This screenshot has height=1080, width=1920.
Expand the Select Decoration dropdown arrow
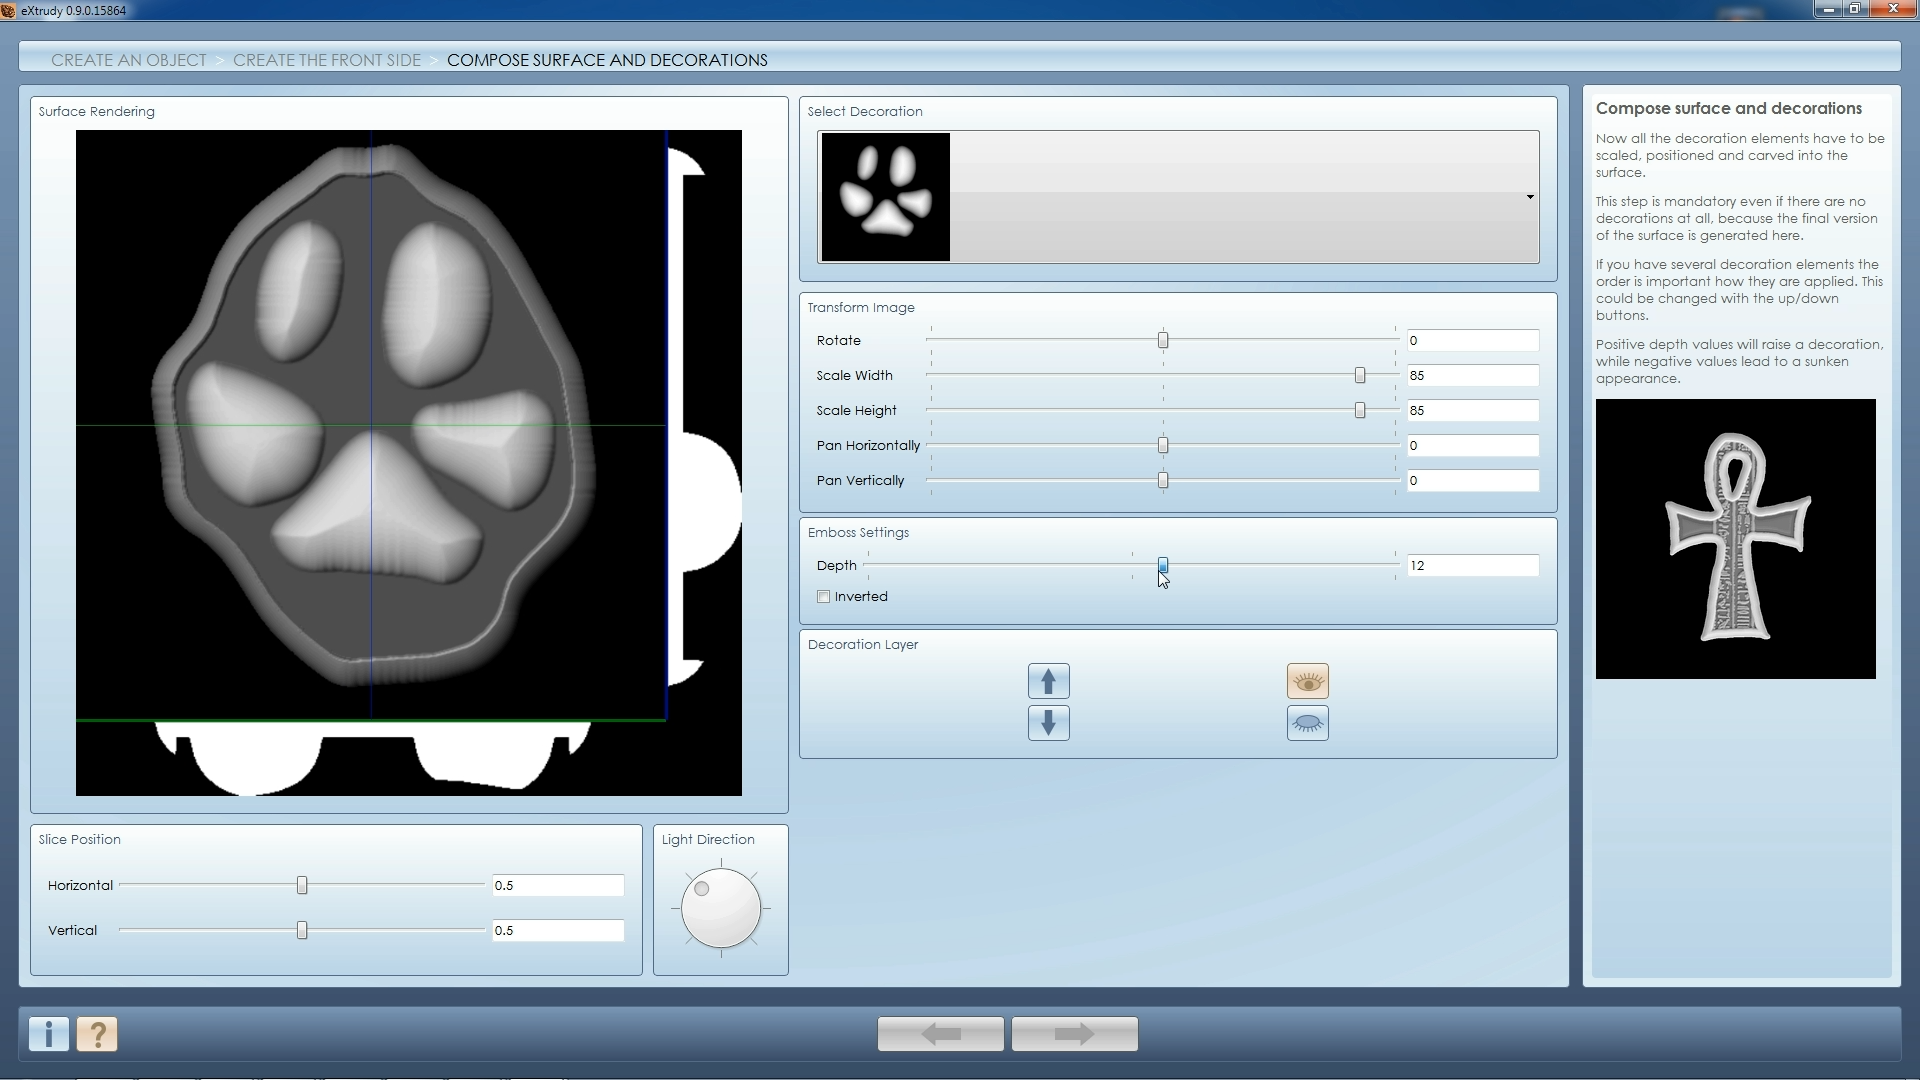[1529, 197]
